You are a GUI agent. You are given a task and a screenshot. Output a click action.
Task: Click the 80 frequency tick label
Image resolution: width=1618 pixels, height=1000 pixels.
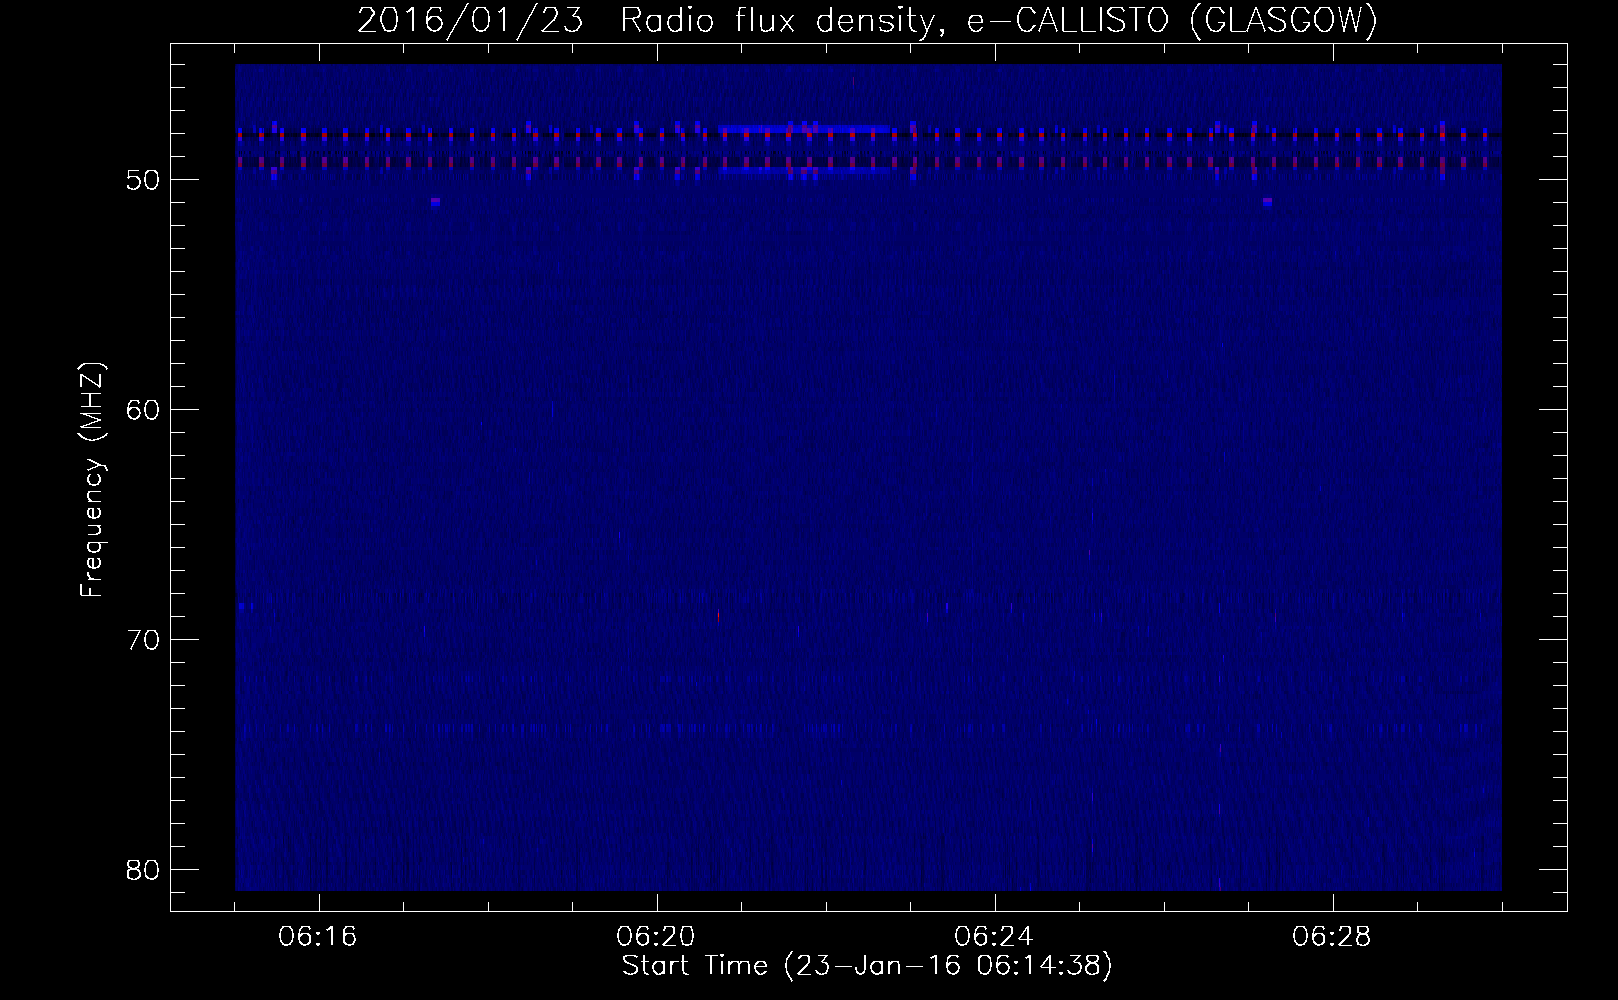click(x=144, y=870)
